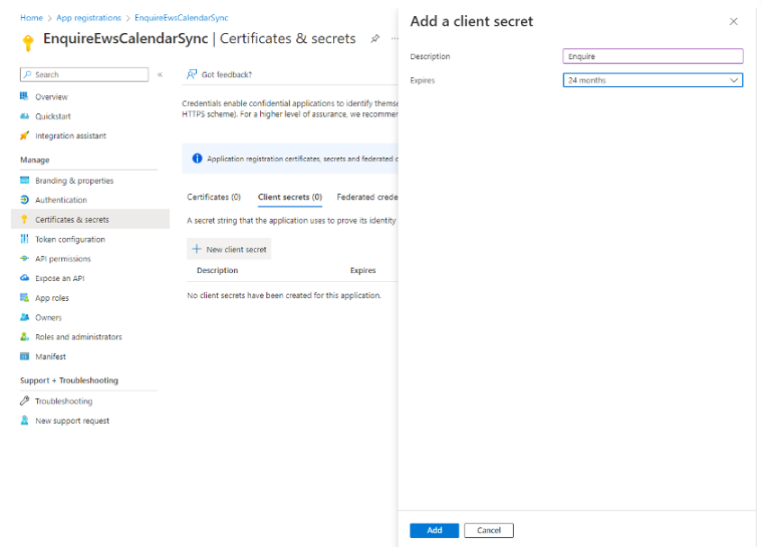This screenshot has width=762, height=549.
Task: Click the magnifier icon in search box
Action: 28,74
